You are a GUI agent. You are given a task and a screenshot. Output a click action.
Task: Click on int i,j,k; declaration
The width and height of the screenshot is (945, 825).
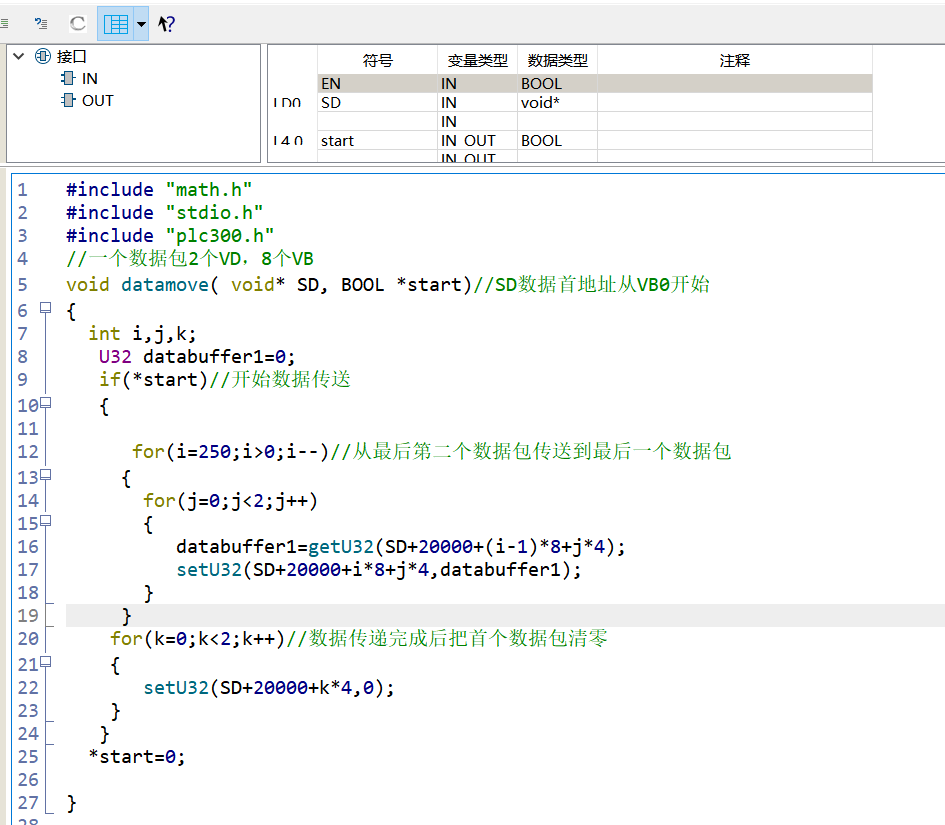pos(142,333)
